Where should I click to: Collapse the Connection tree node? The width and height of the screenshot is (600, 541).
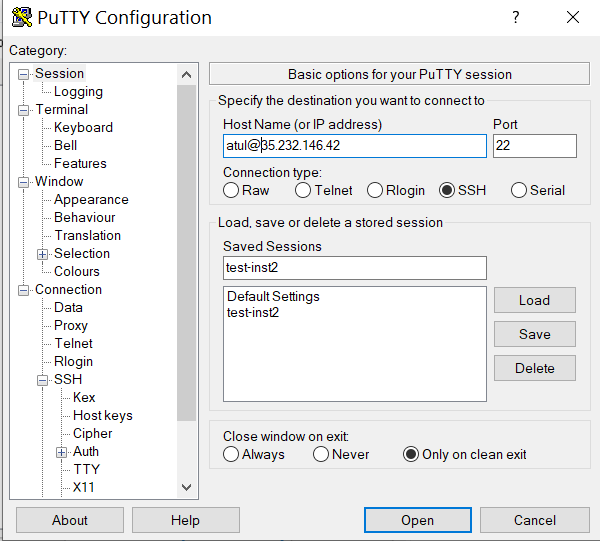23,290
